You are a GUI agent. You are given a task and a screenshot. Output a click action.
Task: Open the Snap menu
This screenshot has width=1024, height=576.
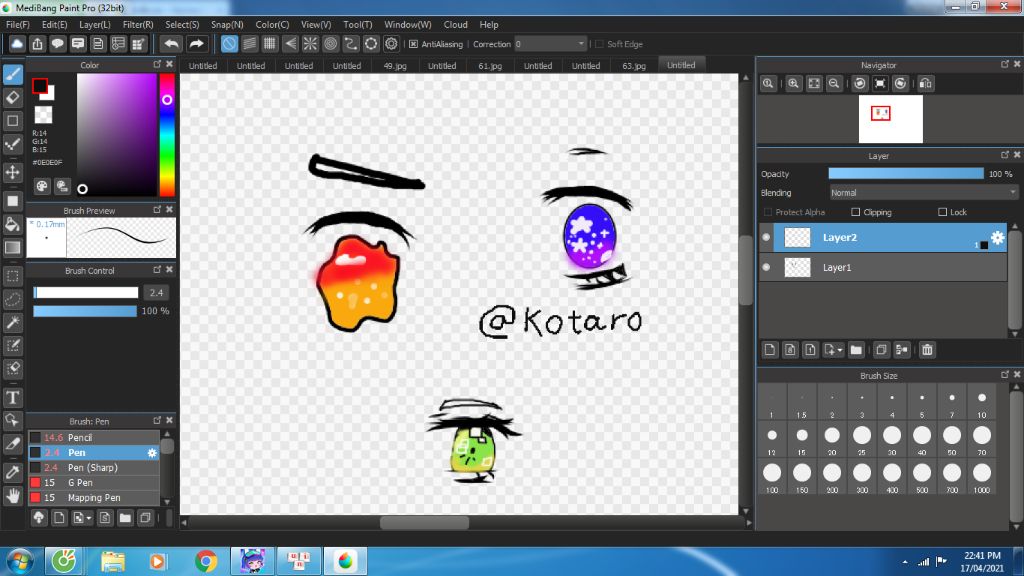(x=227, y=25)
